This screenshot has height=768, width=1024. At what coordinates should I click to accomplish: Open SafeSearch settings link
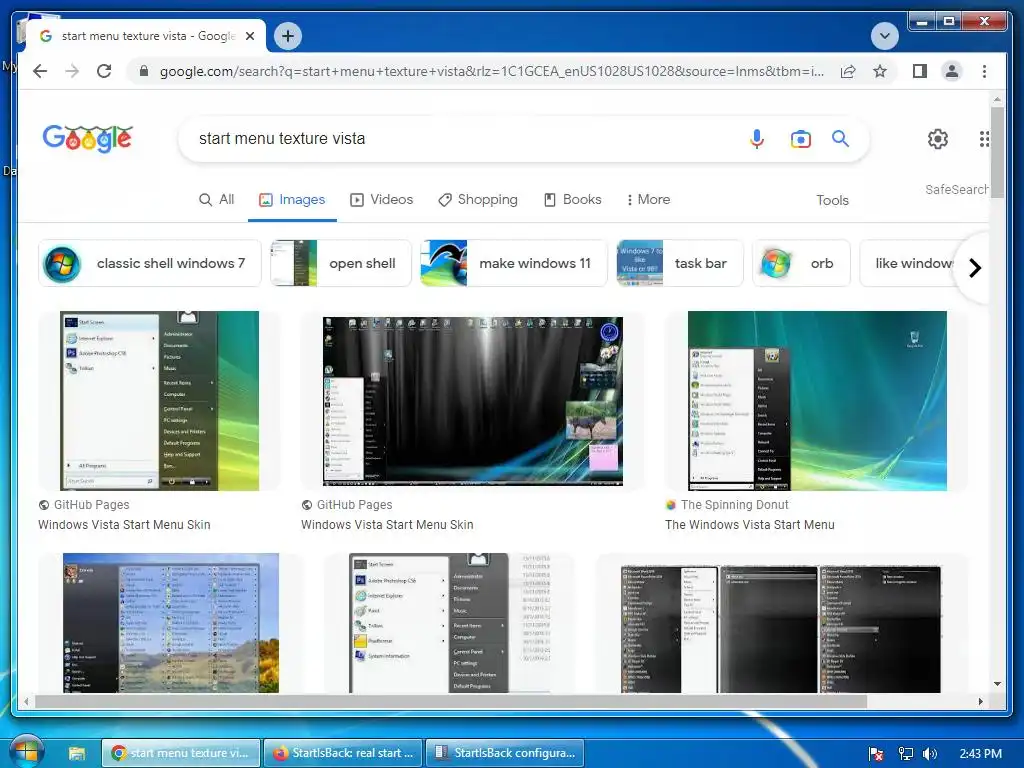(x=956, y=189)
